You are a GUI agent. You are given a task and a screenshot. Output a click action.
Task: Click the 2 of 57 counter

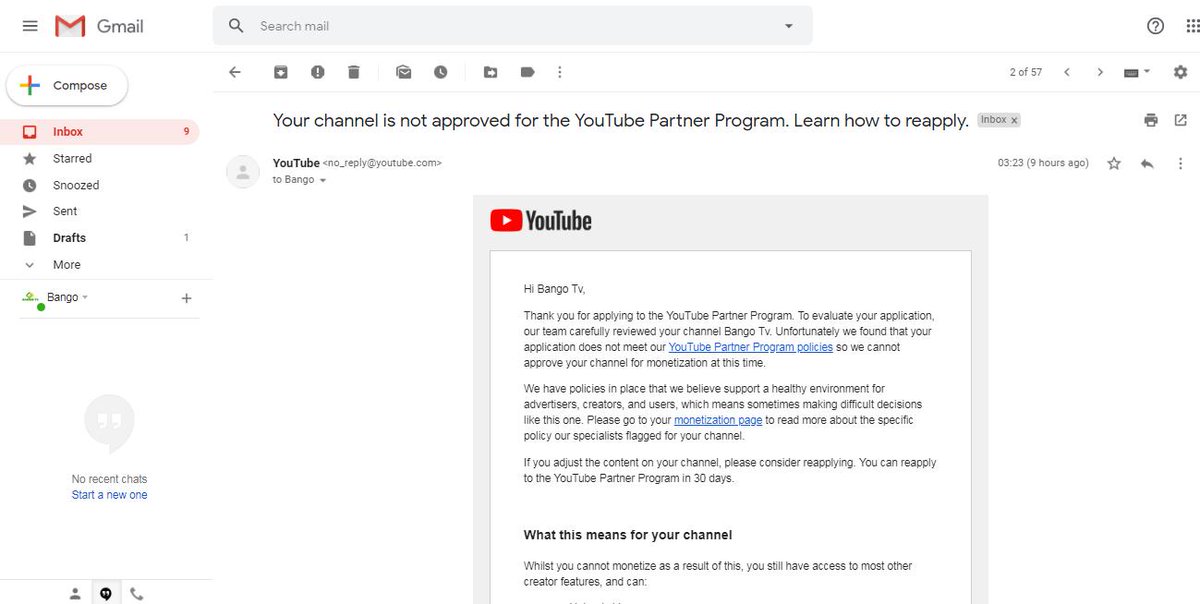click(x=1026, y=72)
